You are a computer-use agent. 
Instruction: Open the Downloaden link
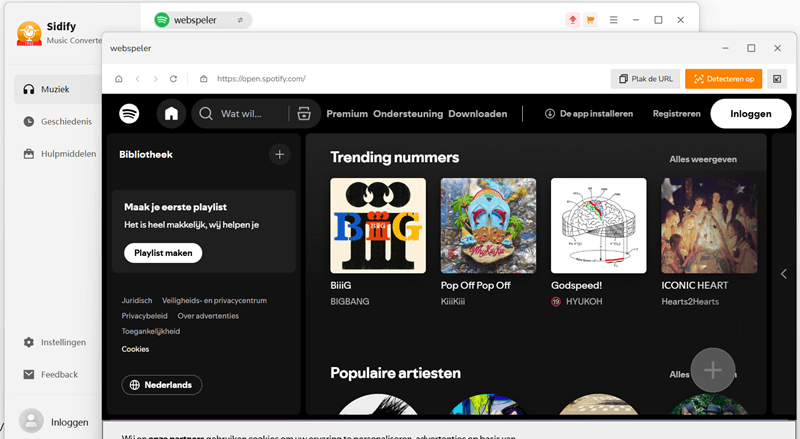pos(478,114)
